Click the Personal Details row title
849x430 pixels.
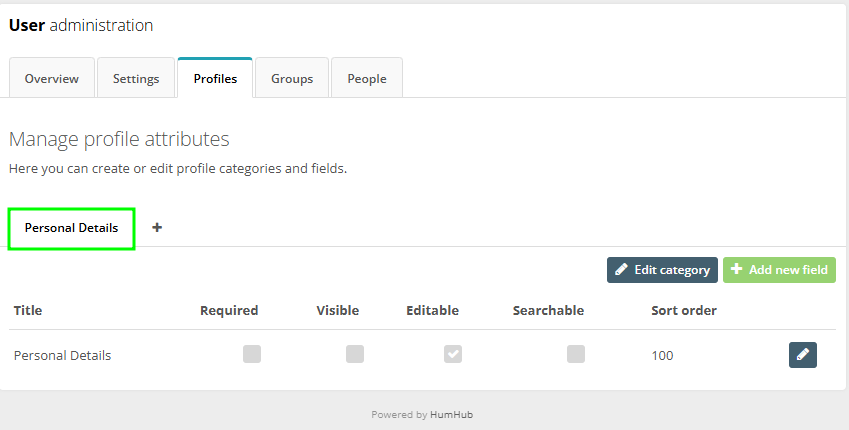pyautogui.click(x=62, y=355)
